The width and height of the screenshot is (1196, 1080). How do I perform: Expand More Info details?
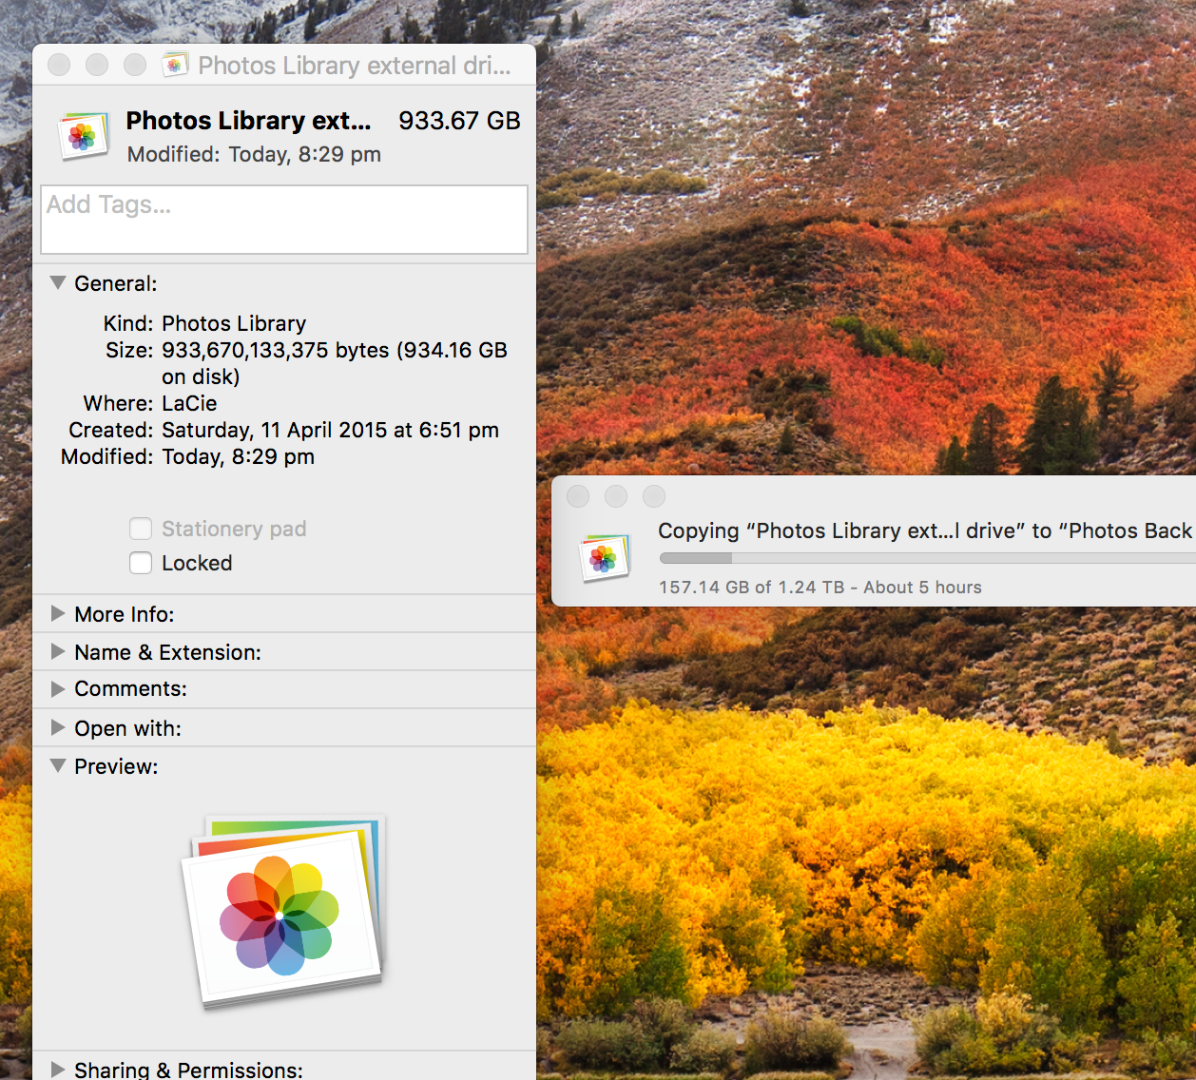[57, 614]
